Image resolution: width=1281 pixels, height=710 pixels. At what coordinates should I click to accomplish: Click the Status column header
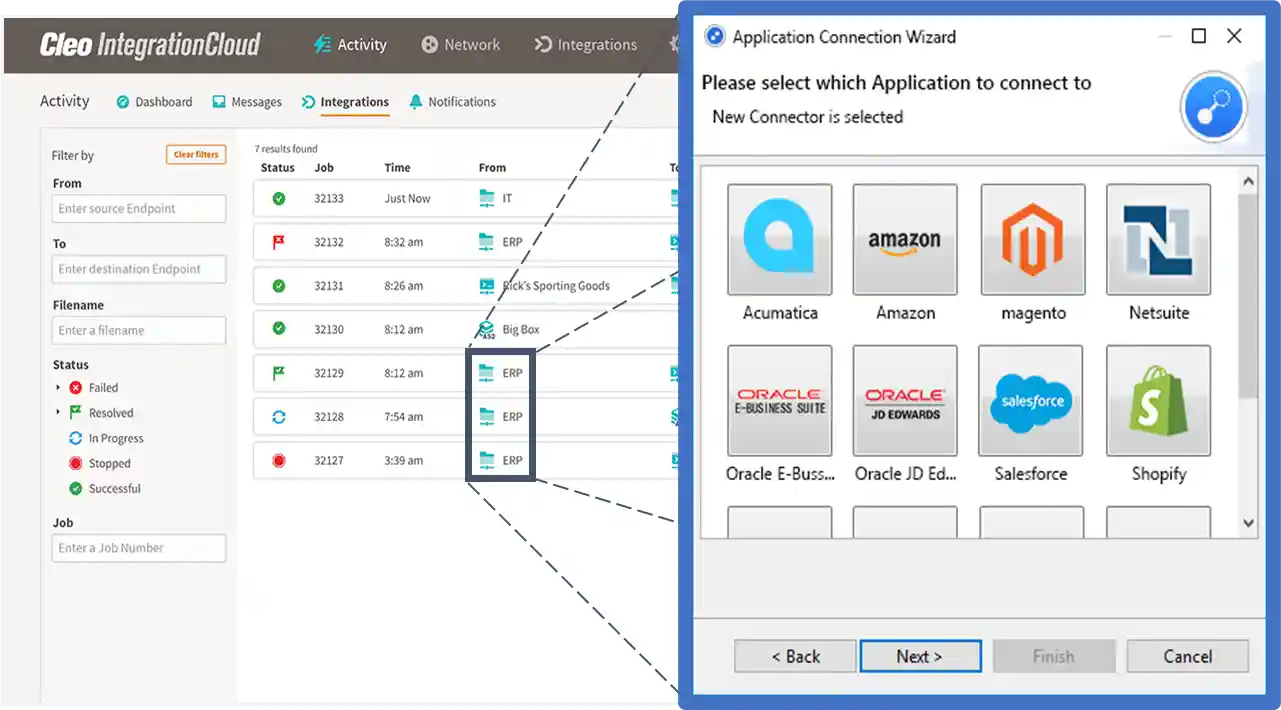[278, 168]
